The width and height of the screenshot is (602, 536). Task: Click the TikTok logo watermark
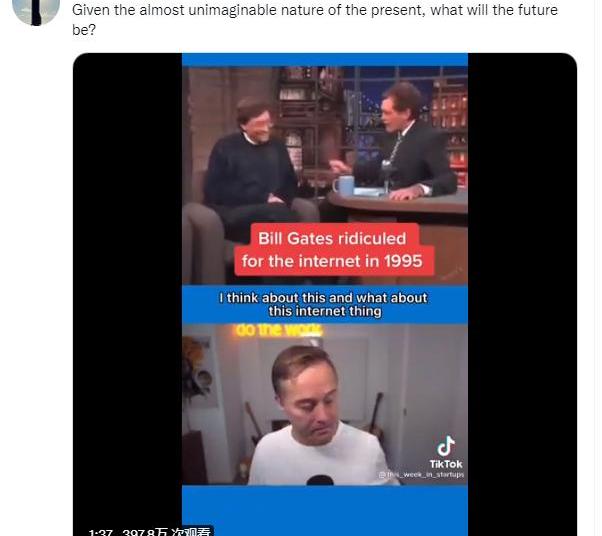(446, 452)
